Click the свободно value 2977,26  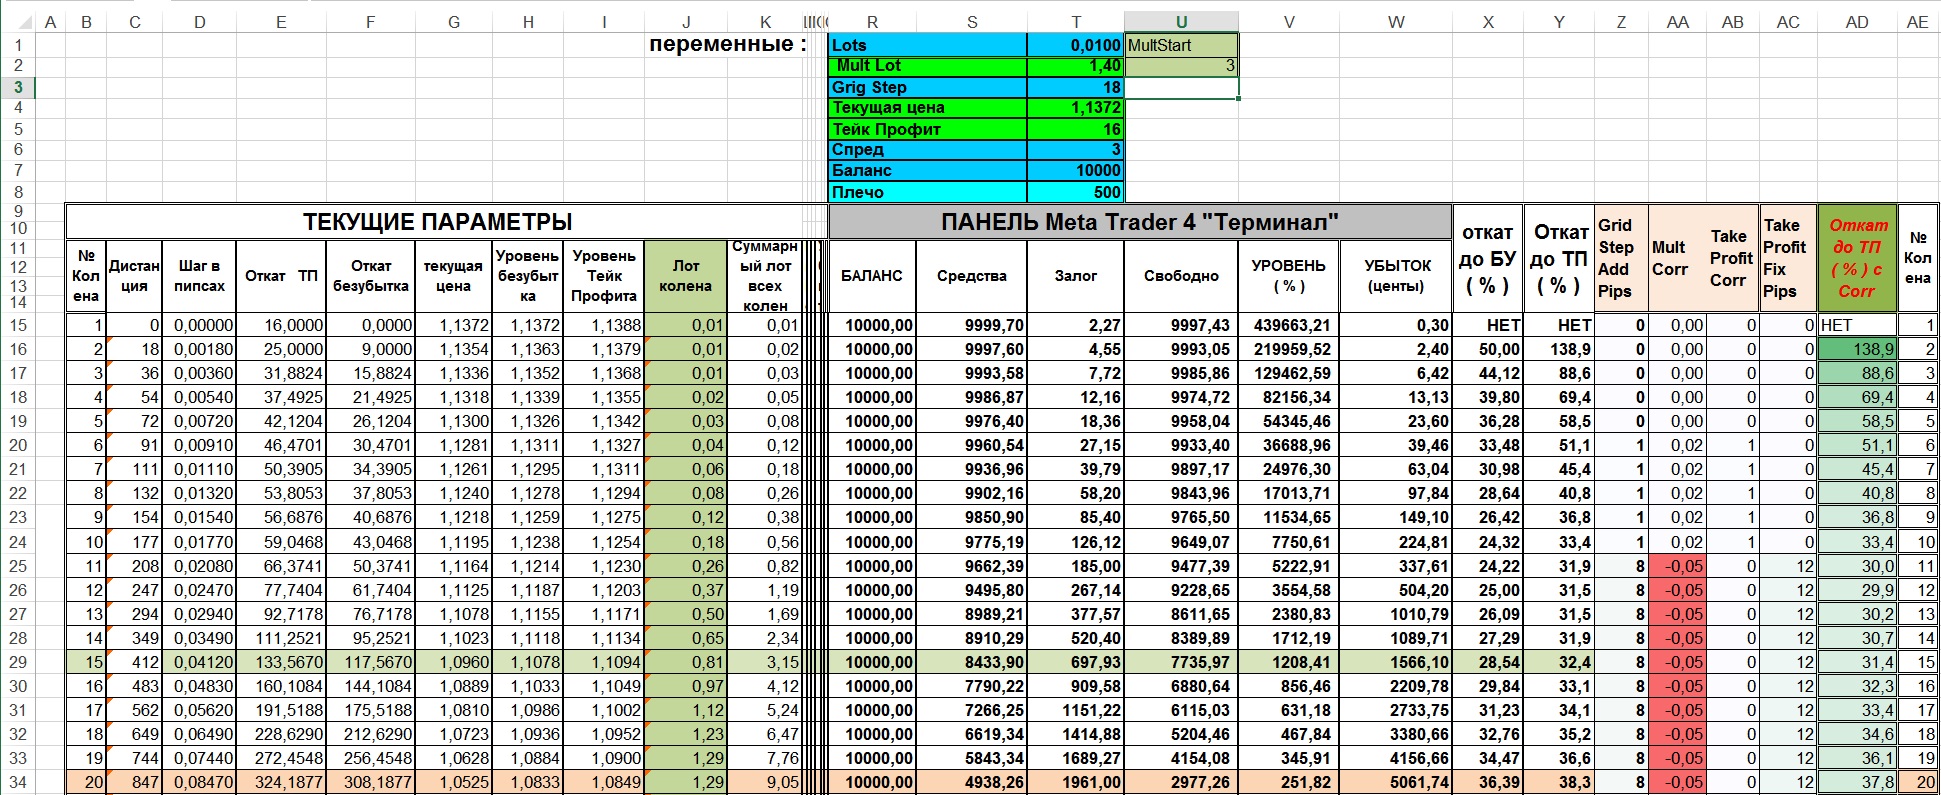1181,782
